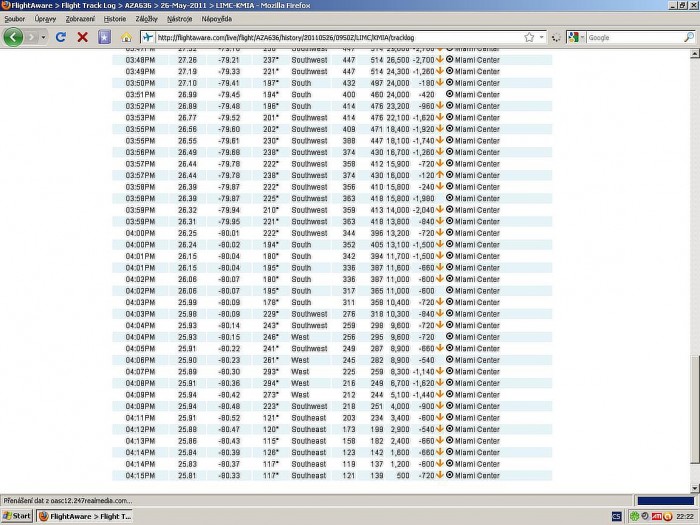Click the address bar URL field

(339, 38)
